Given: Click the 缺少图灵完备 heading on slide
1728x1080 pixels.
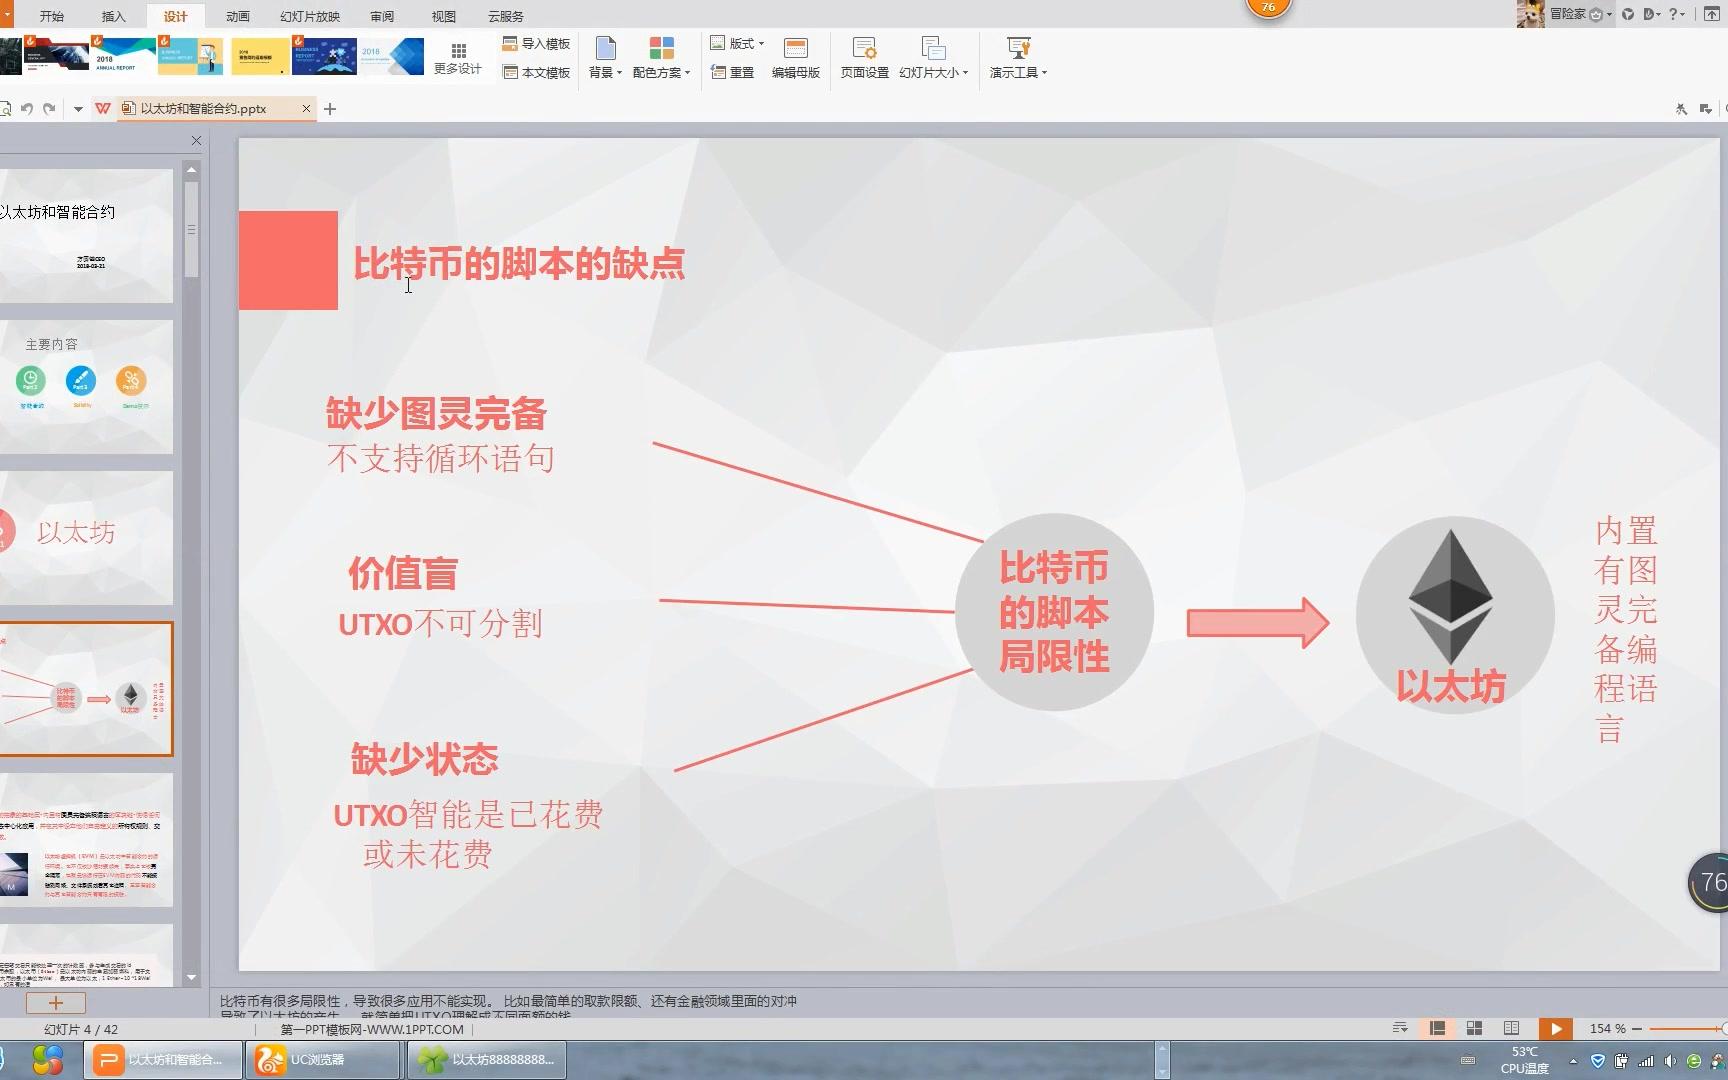Looking at the screenshot, I should tap(436, 413).
